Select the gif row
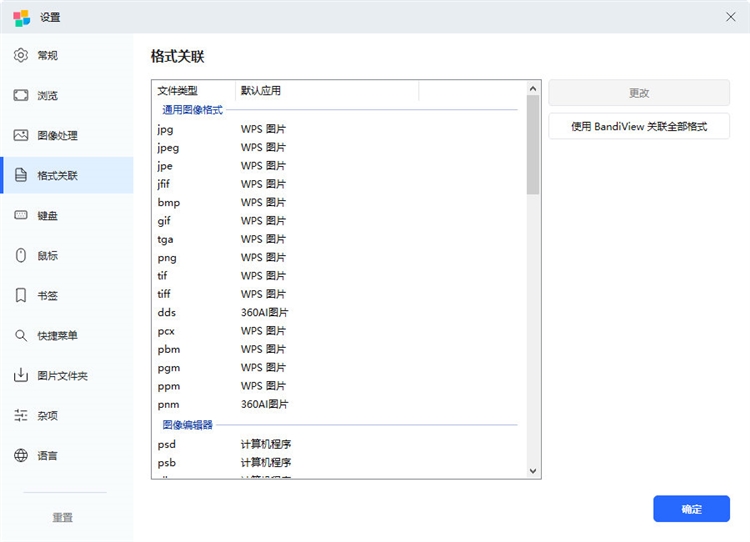 click(339, 221)
